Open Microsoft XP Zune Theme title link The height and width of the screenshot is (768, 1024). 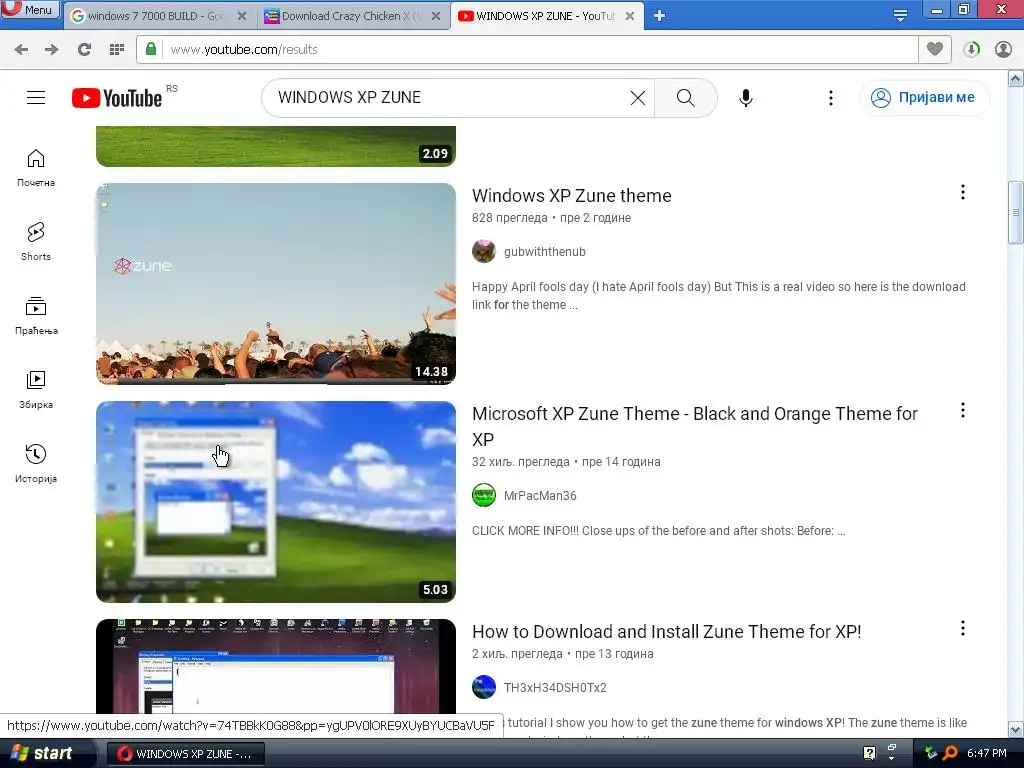[x=695, y=426]
